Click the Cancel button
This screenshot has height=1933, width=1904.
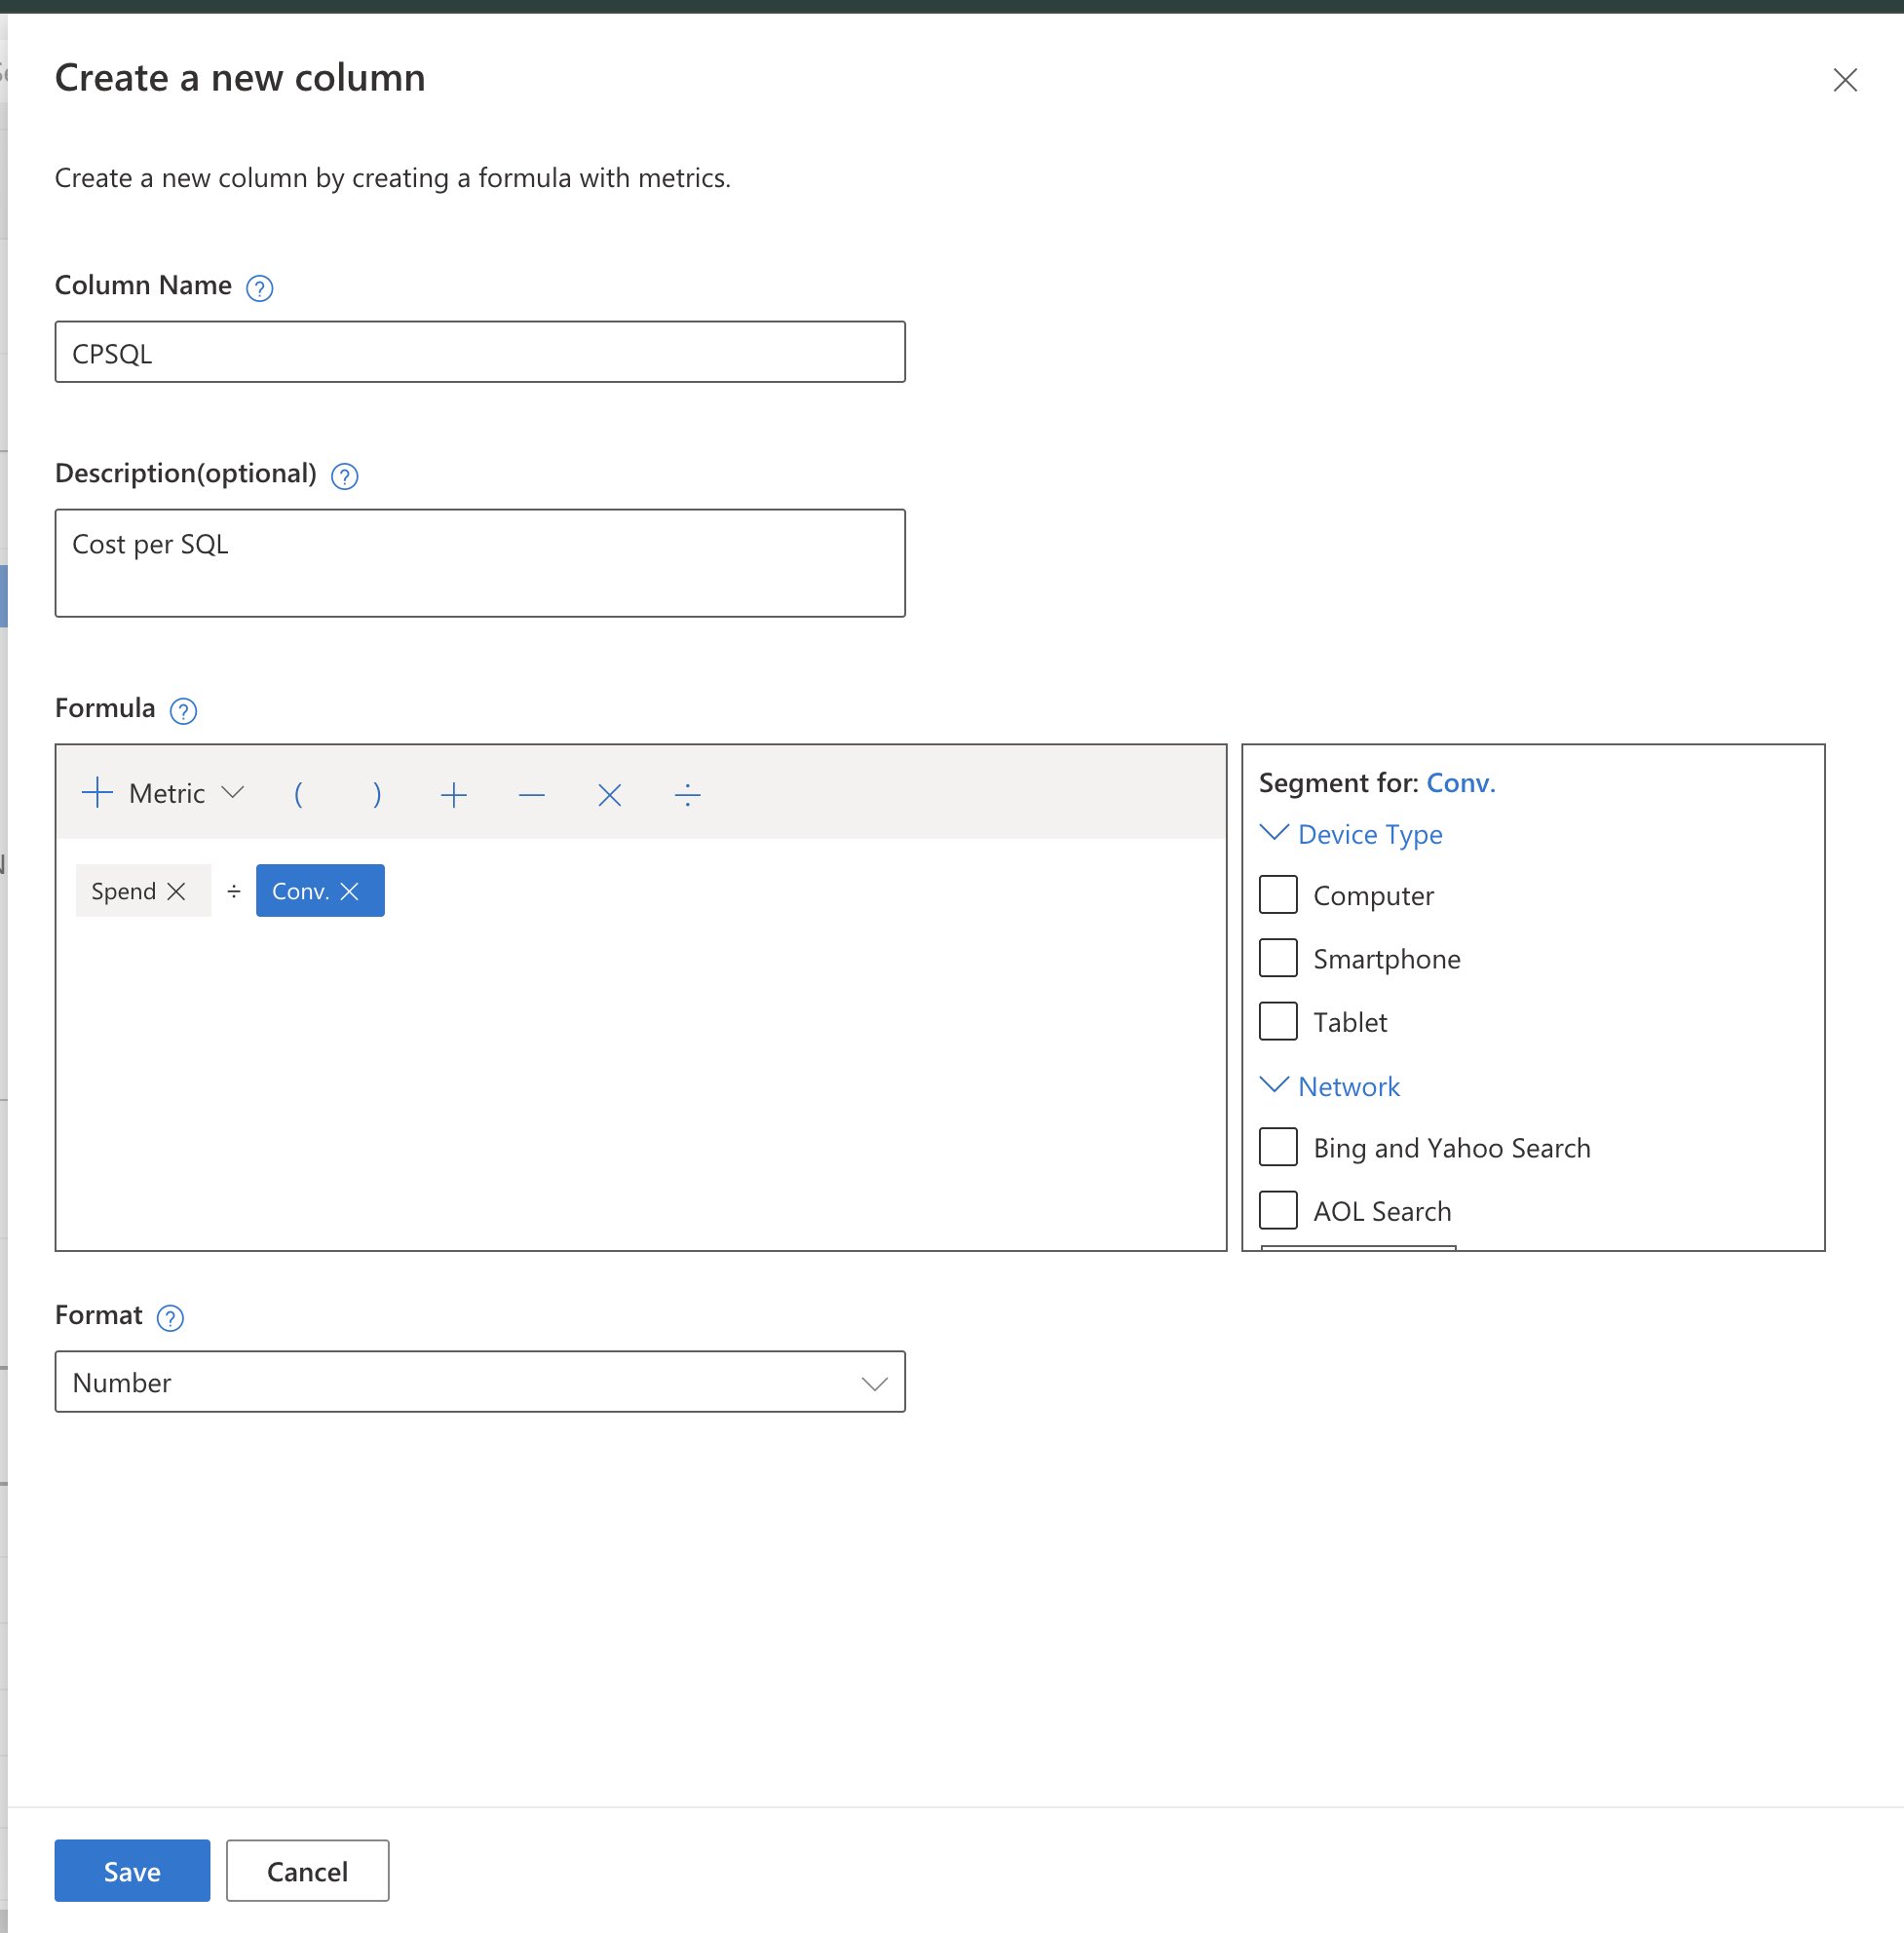point(307,1871)
